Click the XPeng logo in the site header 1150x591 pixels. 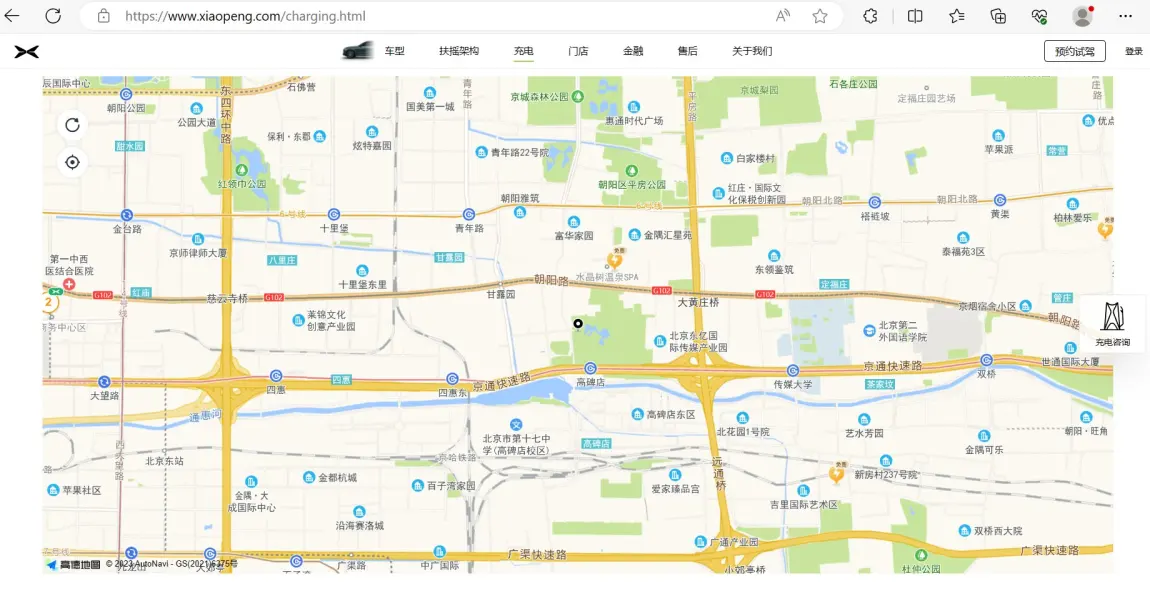27,51
